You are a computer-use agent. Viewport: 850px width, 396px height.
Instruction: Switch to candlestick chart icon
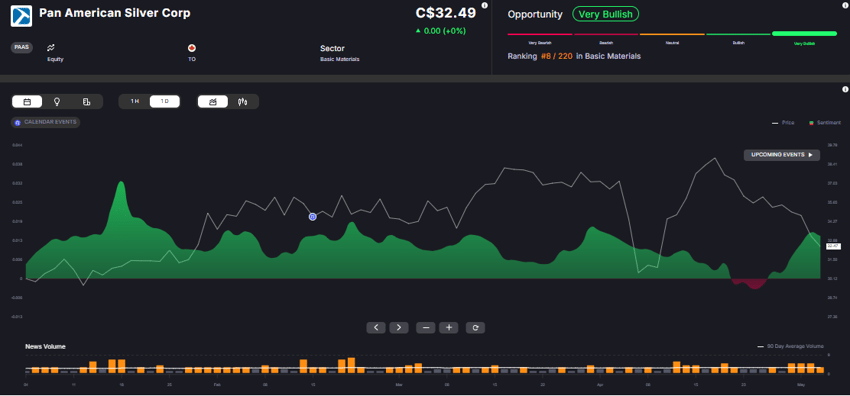(x=242, y=101)
